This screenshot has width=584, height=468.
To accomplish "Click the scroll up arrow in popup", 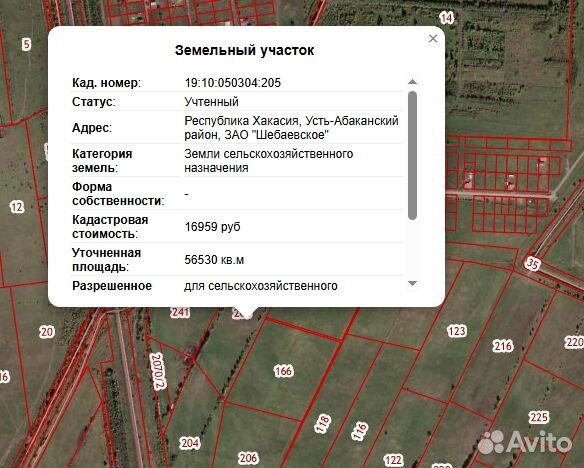I will [412, 82].
